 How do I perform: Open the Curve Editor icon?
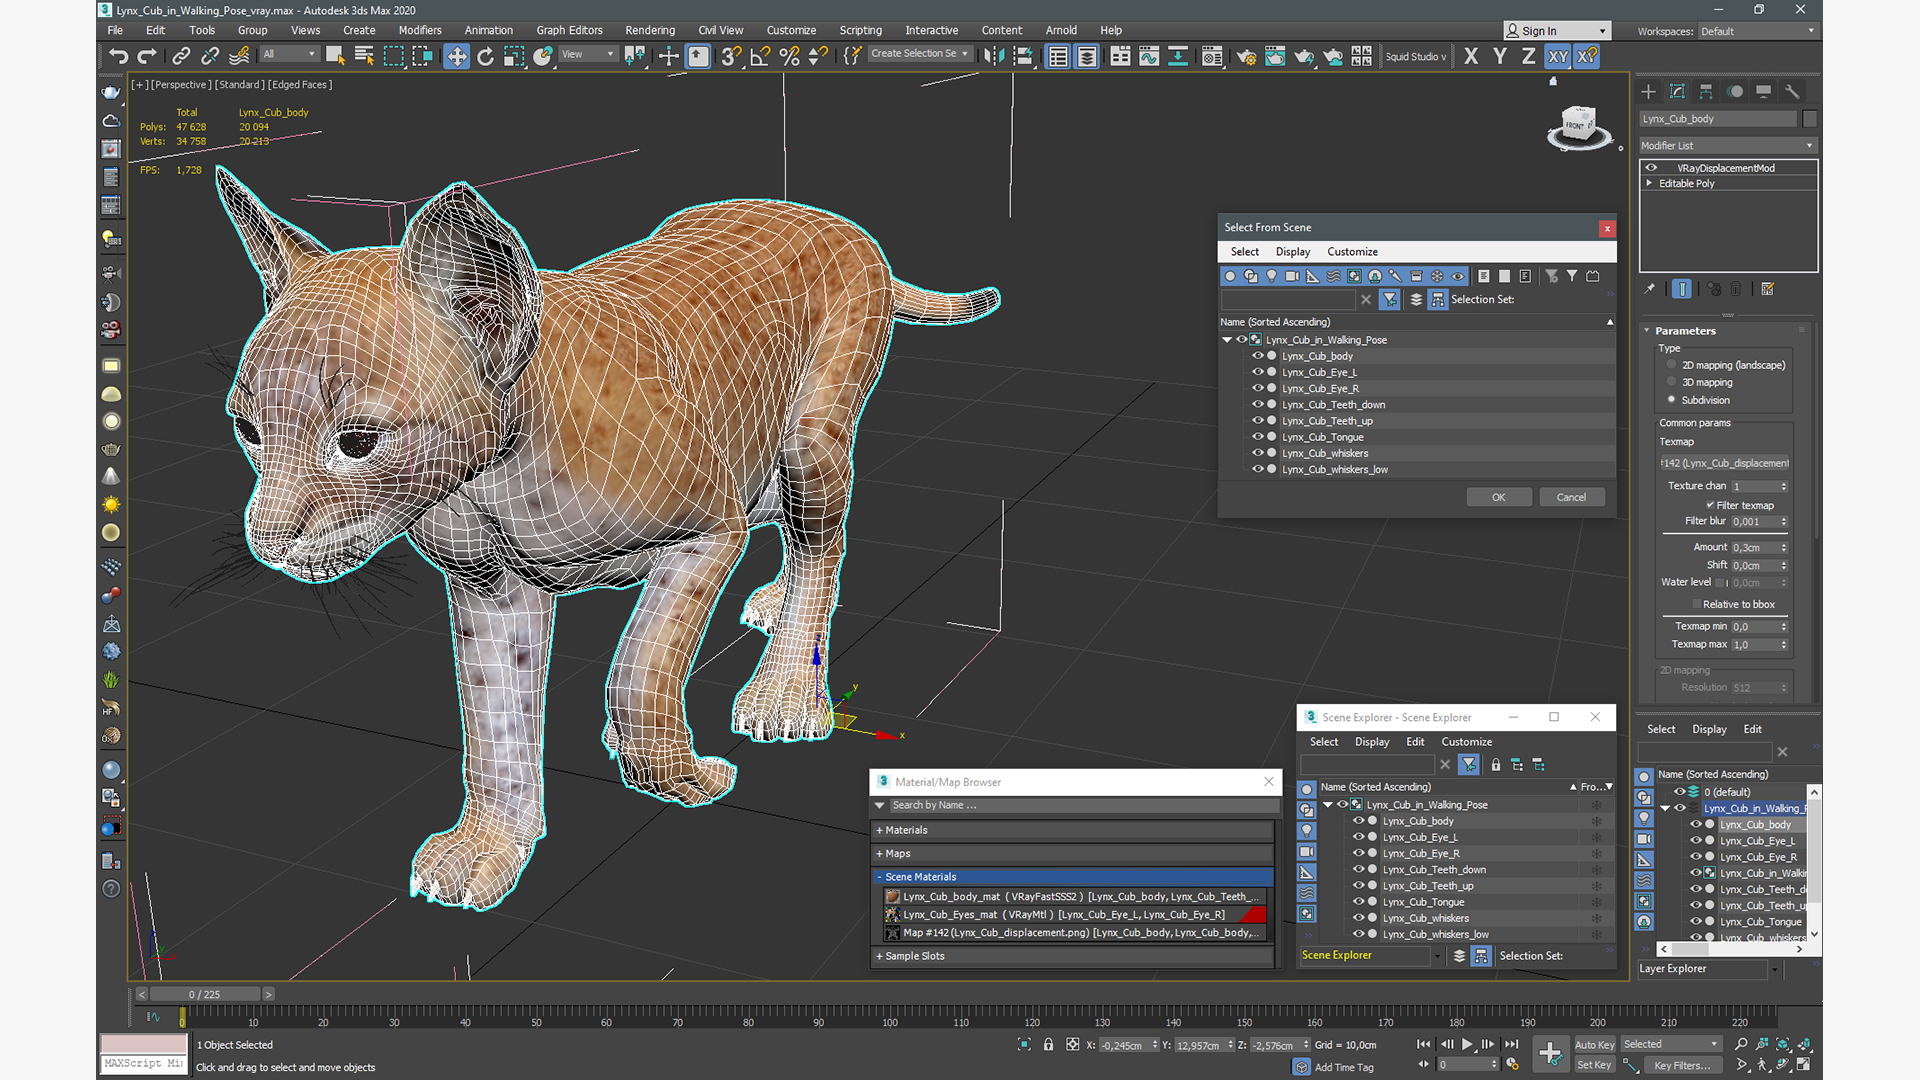coord(1149,57)
